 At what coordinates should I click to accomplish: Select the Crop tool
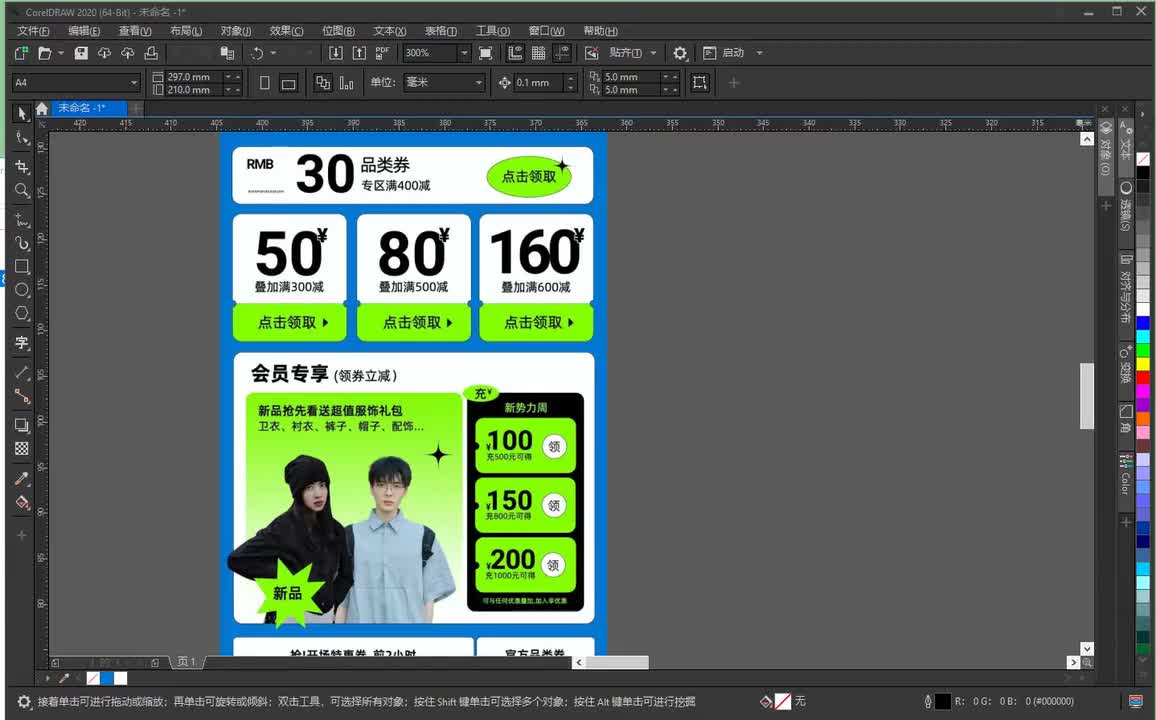(x=22, y=167)
